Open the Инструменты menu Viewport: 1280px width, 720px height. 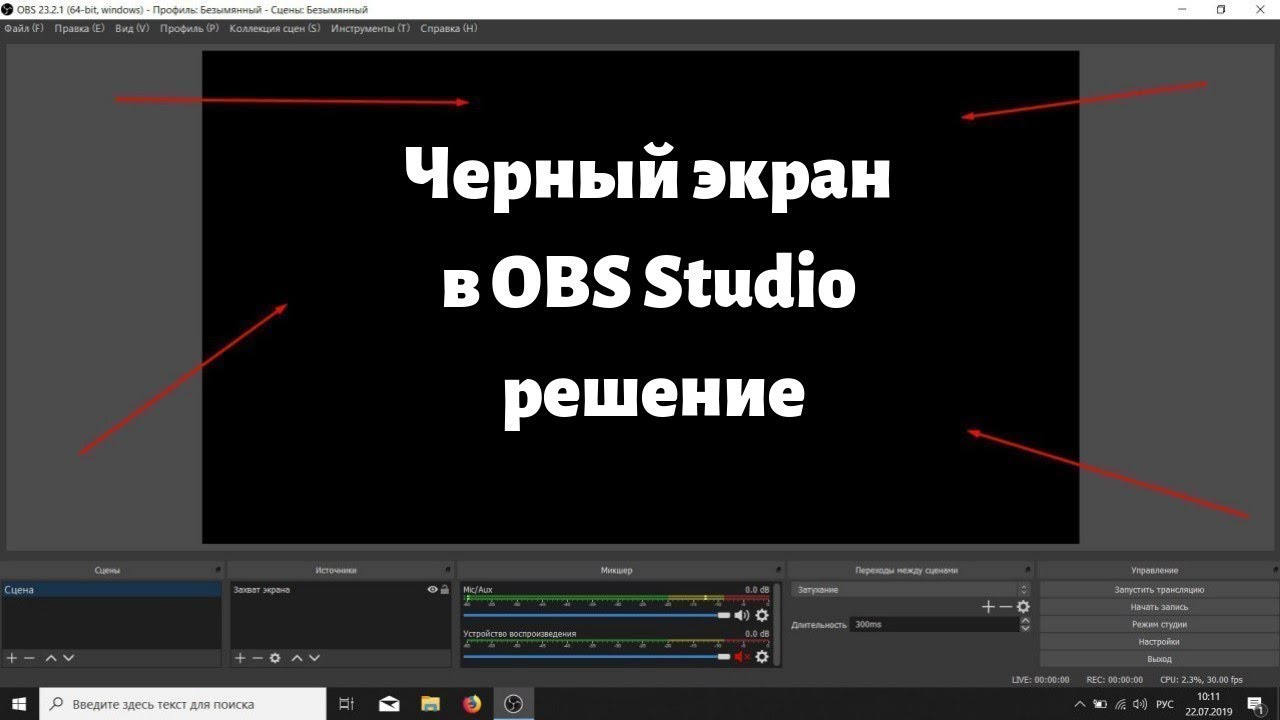[x=370, y=28]
